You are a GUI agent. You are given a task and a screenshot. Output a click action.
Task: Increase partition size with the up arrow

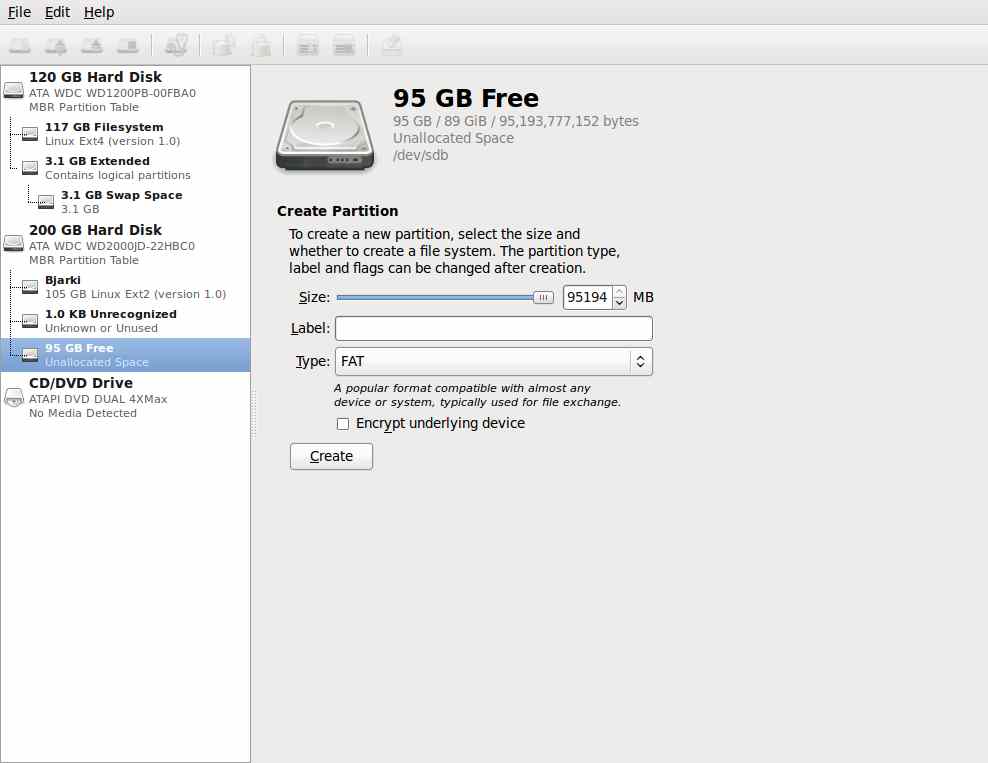point(620,292)
